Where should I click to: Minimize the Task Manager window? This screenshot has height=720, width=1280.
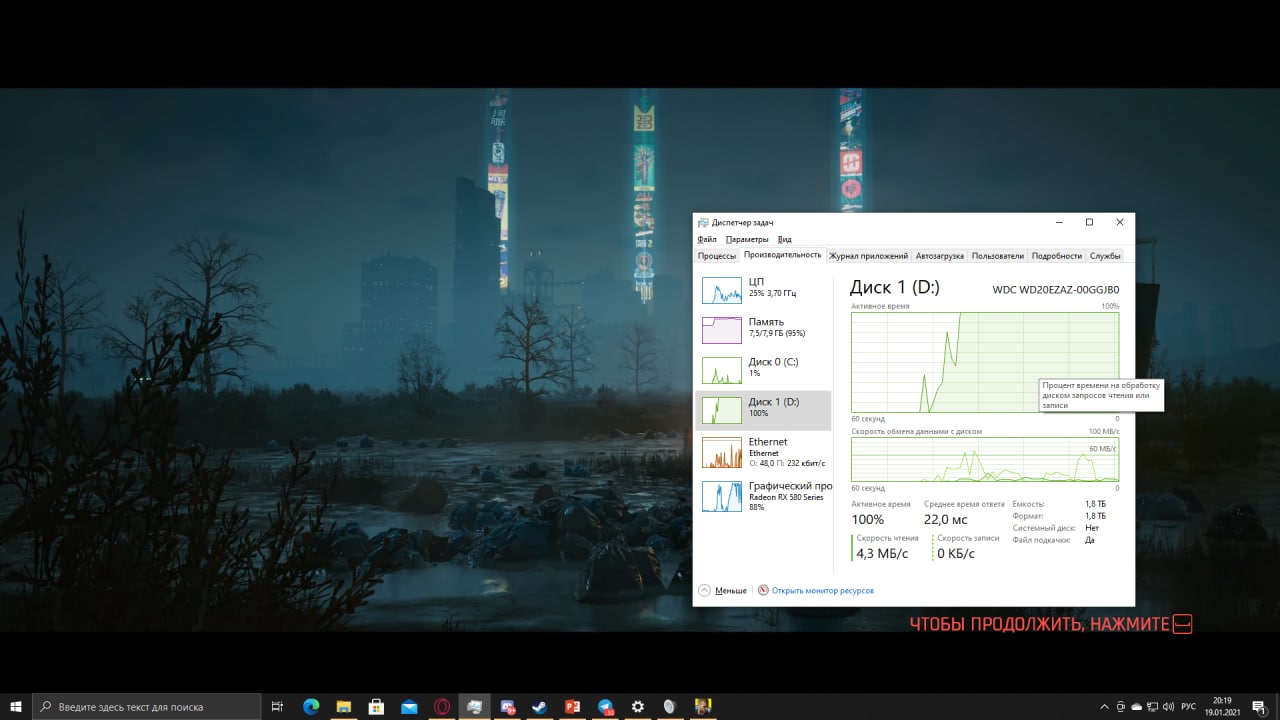pyautogui.click(x=1059, y=222)
